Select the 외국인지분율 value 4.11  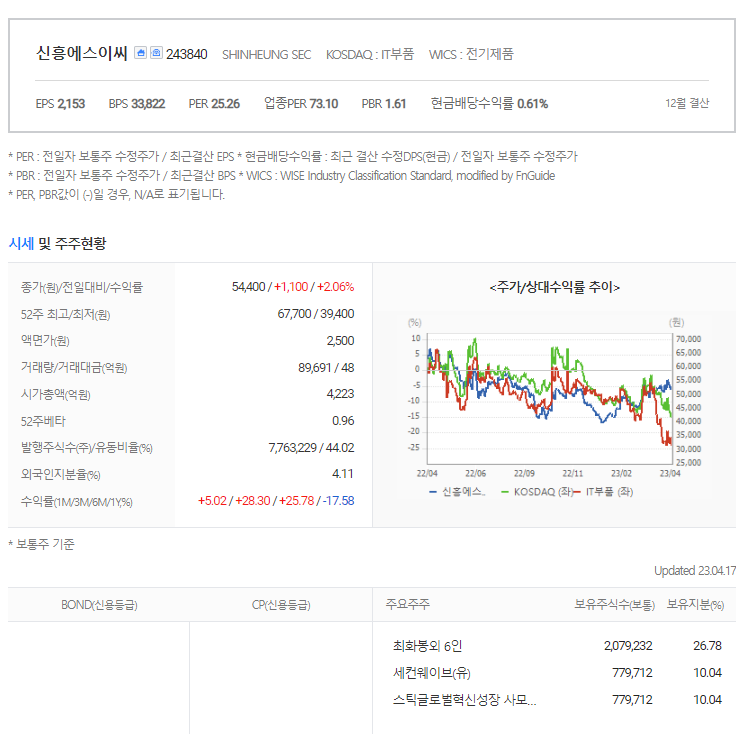(343, 474)
